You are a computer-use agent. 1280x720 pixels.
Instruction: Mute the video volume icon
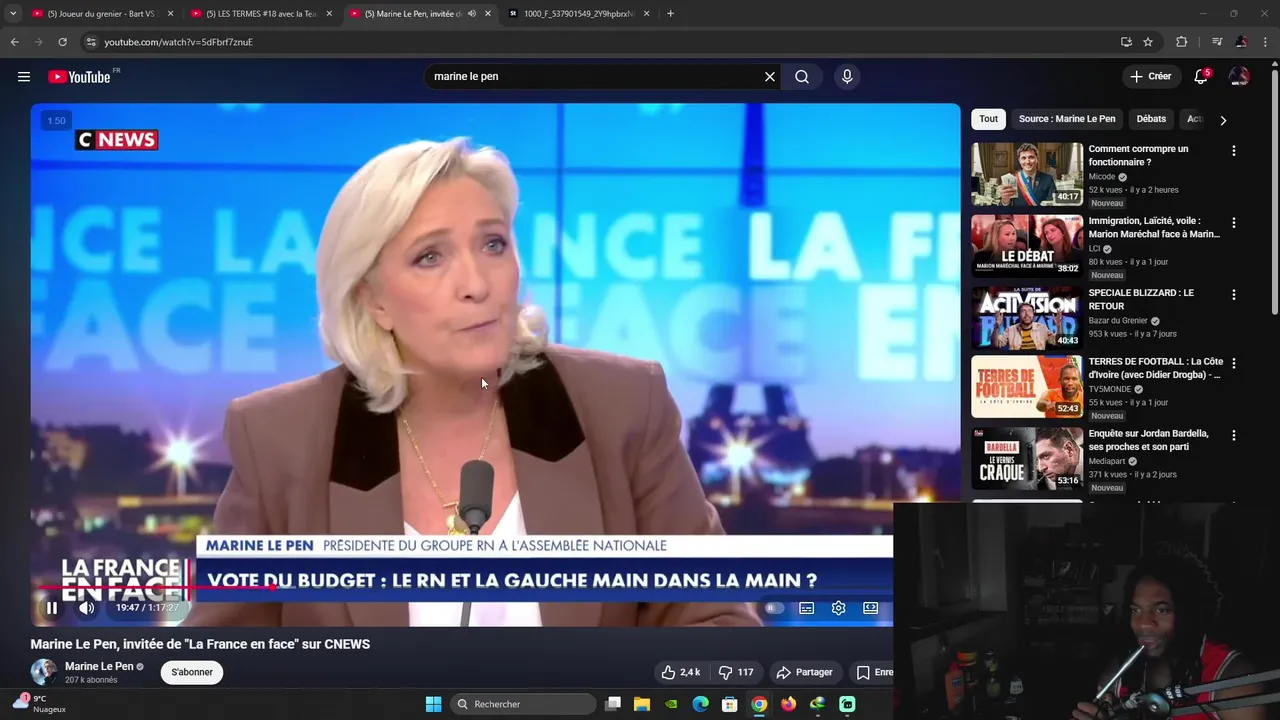pos(87,608)
